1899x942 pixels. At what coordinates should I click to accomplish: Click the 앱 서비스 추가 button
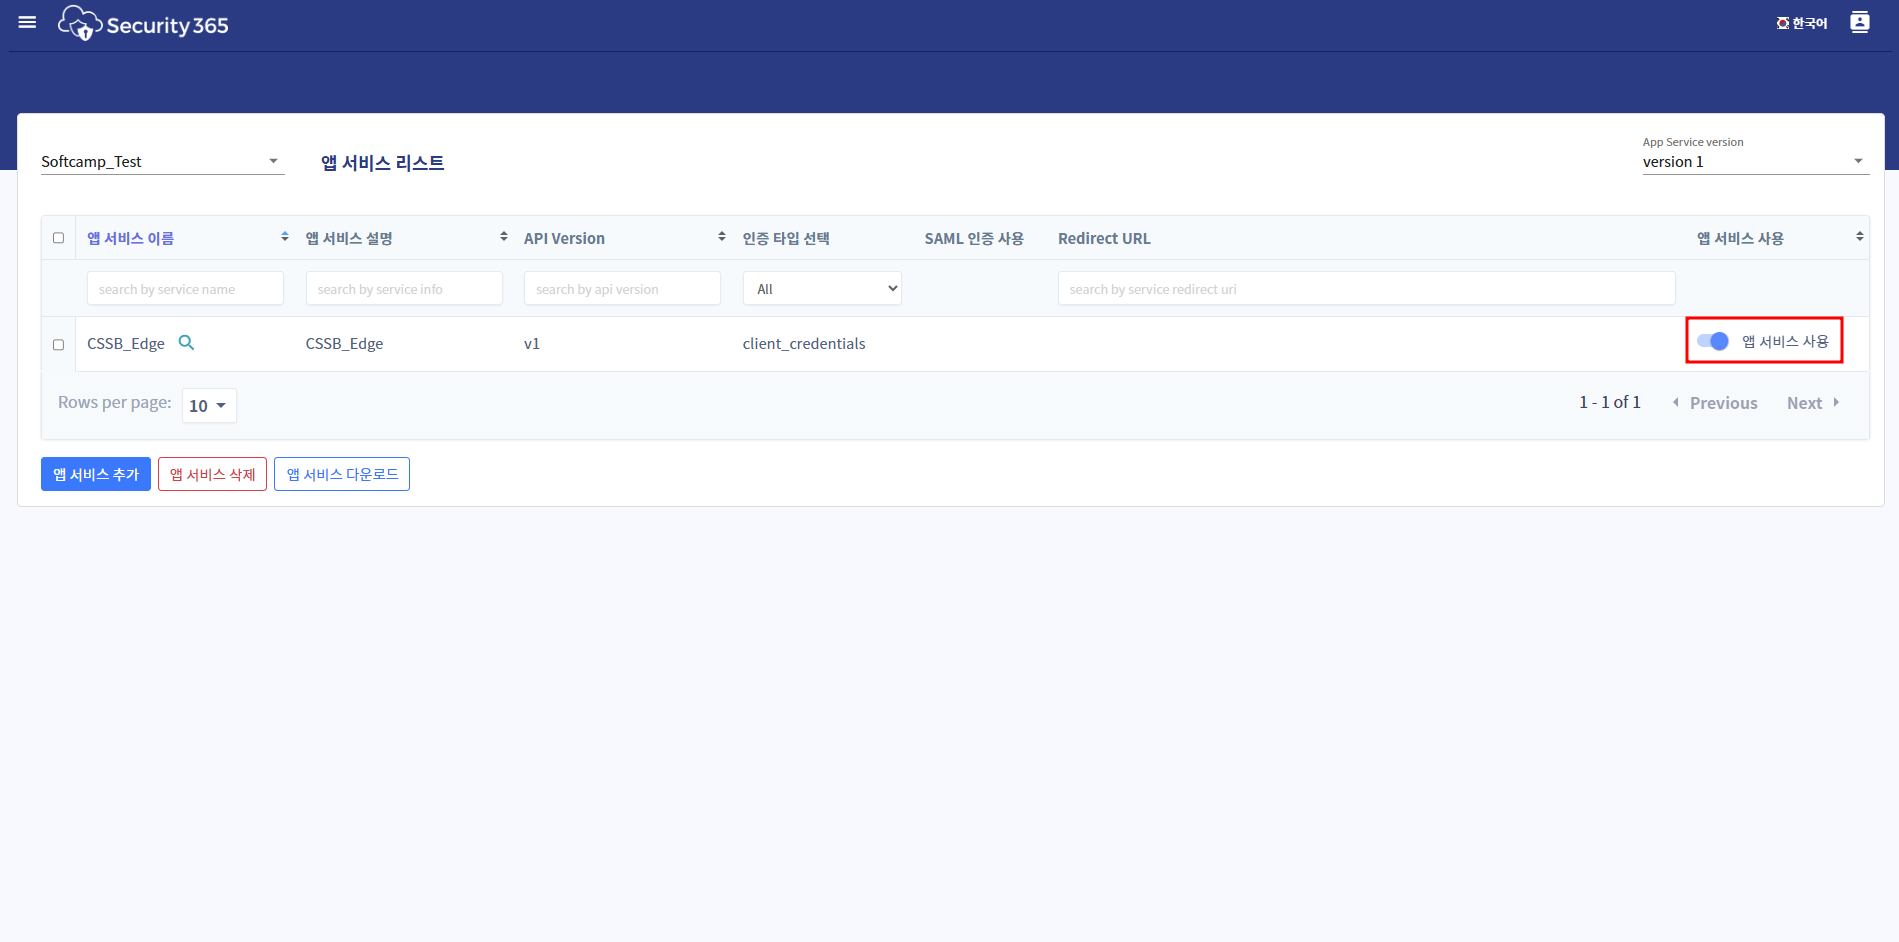click(x=96, y=474)
